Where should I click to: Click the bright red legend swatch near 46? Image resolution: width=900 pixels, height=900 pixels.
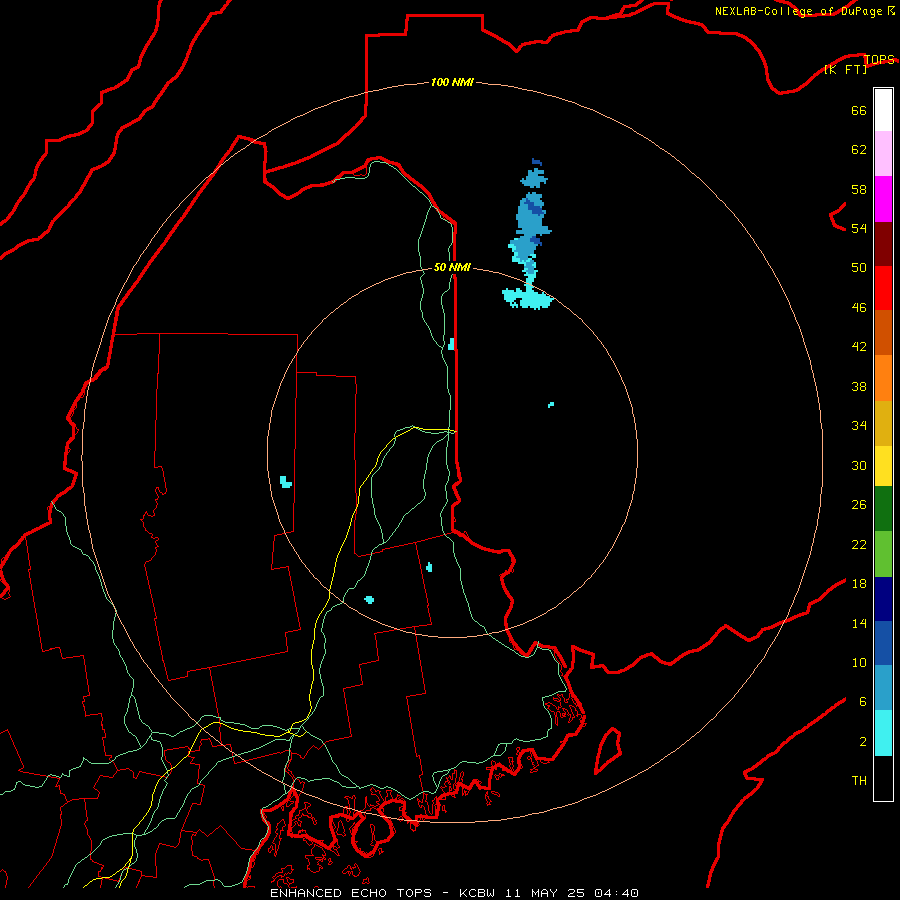[x=883, y=288]
